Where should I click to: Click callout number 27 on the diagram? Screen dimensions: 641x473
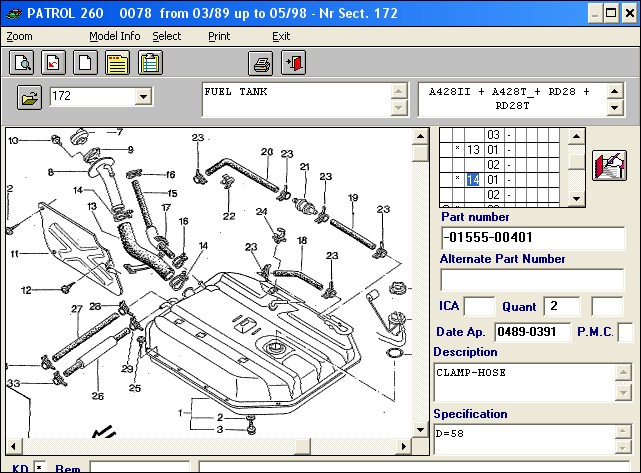(77, 309)
